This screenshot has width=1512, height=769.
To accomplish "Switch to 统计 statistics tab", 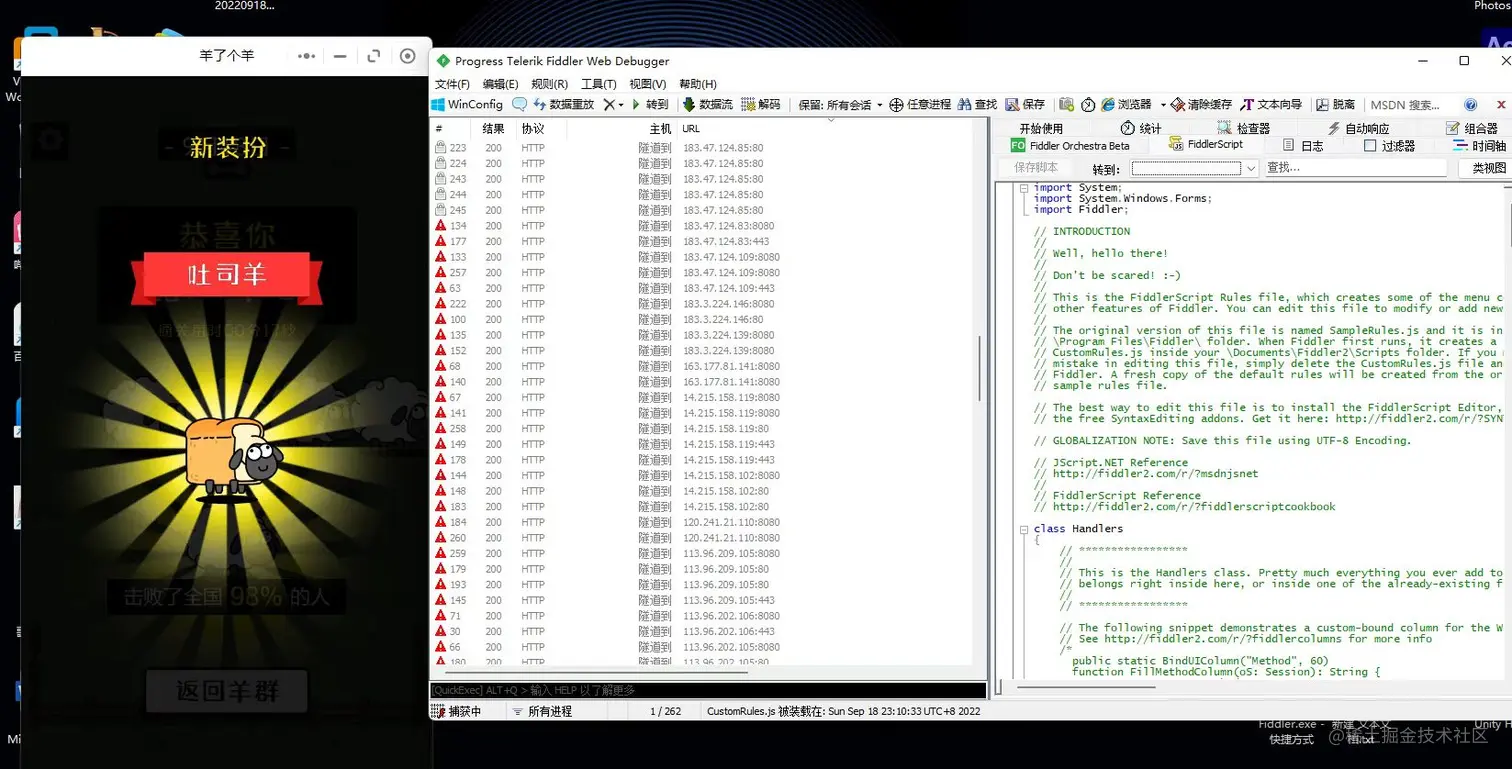I will click(1141, 128).
